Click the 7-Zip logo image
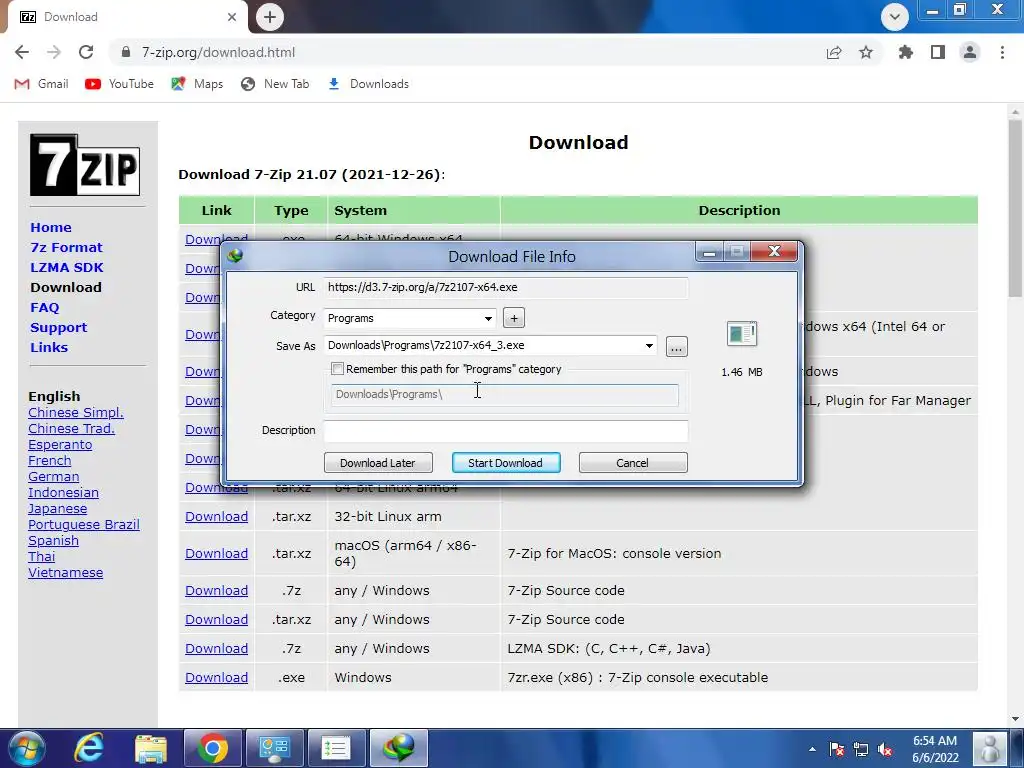The height and width of the screenshot is (768, 1024). pyautogui.click(x=85, y=165)
